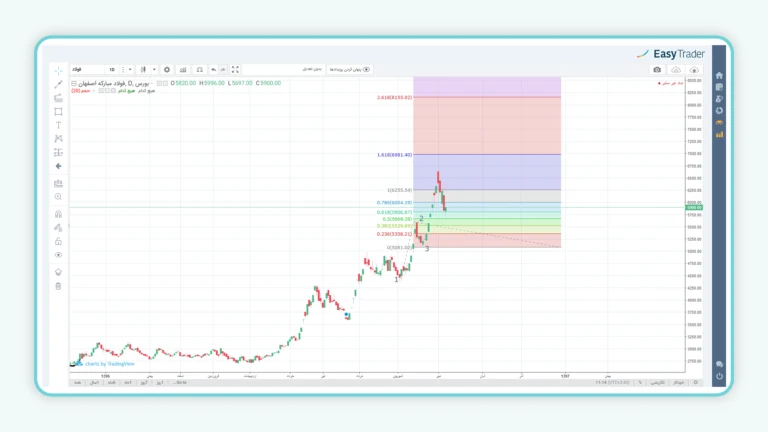Toggle auto scale button
The width and height of the screenshot is (768, 432).
tap(679, 383)
